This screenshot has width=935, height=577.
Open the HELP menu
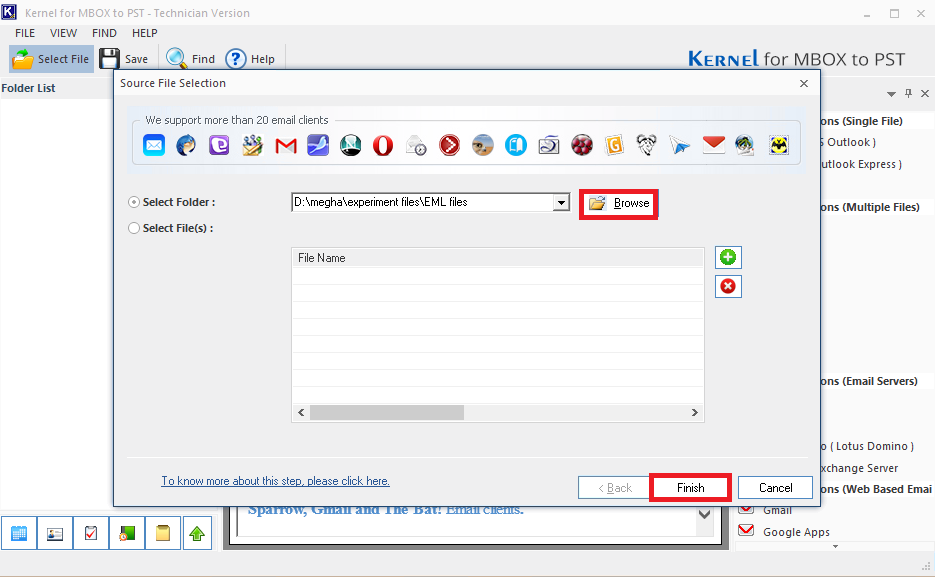tap(145, 33)
